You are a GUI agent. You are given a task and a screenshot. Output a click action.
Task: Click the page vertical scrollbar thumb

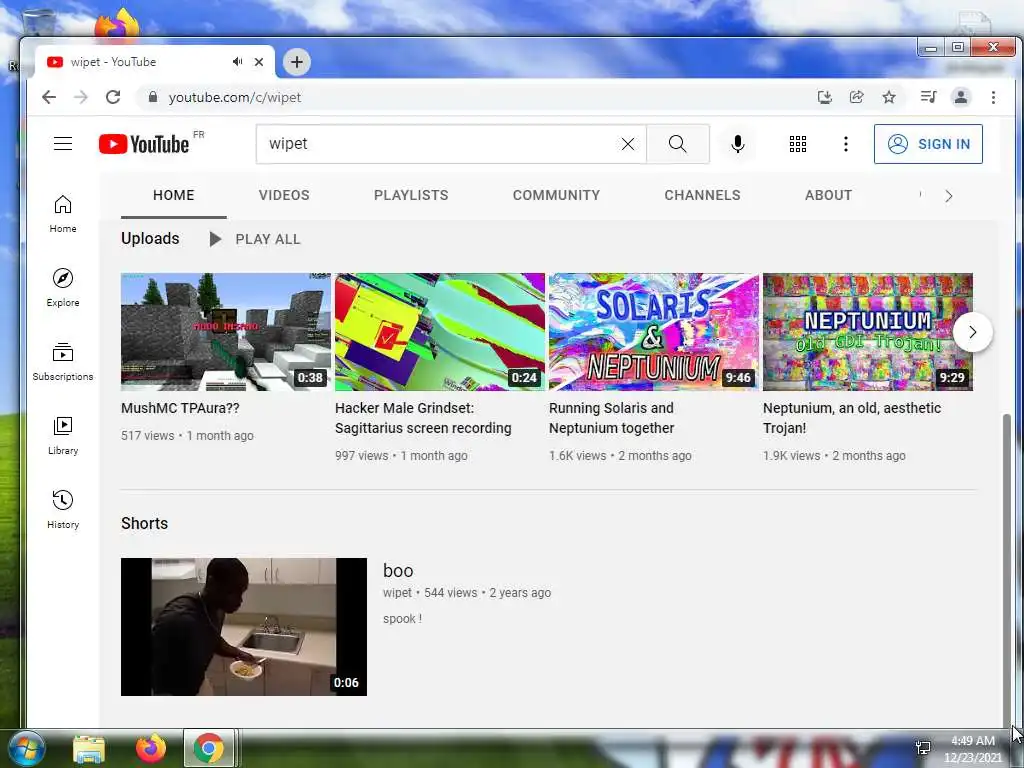coord(1006,568)
